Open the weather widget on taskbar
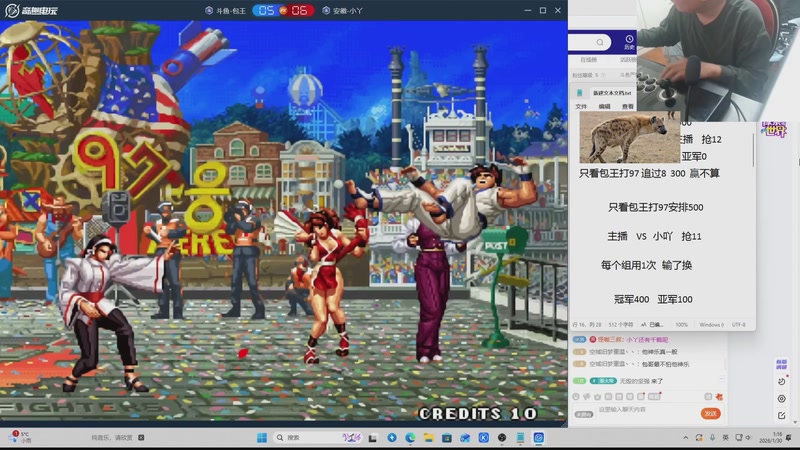 (20, 437)
